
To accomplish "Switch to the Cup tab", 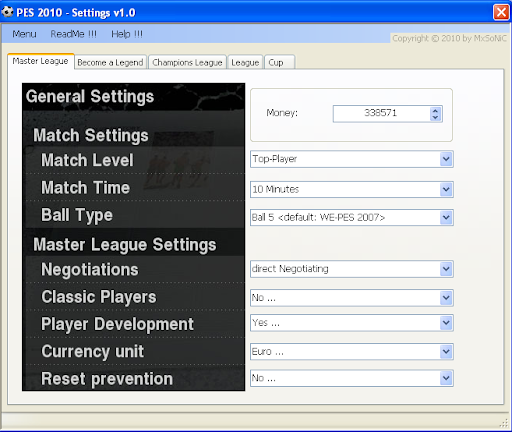I will pyautogui.click(x=279, y=62).
